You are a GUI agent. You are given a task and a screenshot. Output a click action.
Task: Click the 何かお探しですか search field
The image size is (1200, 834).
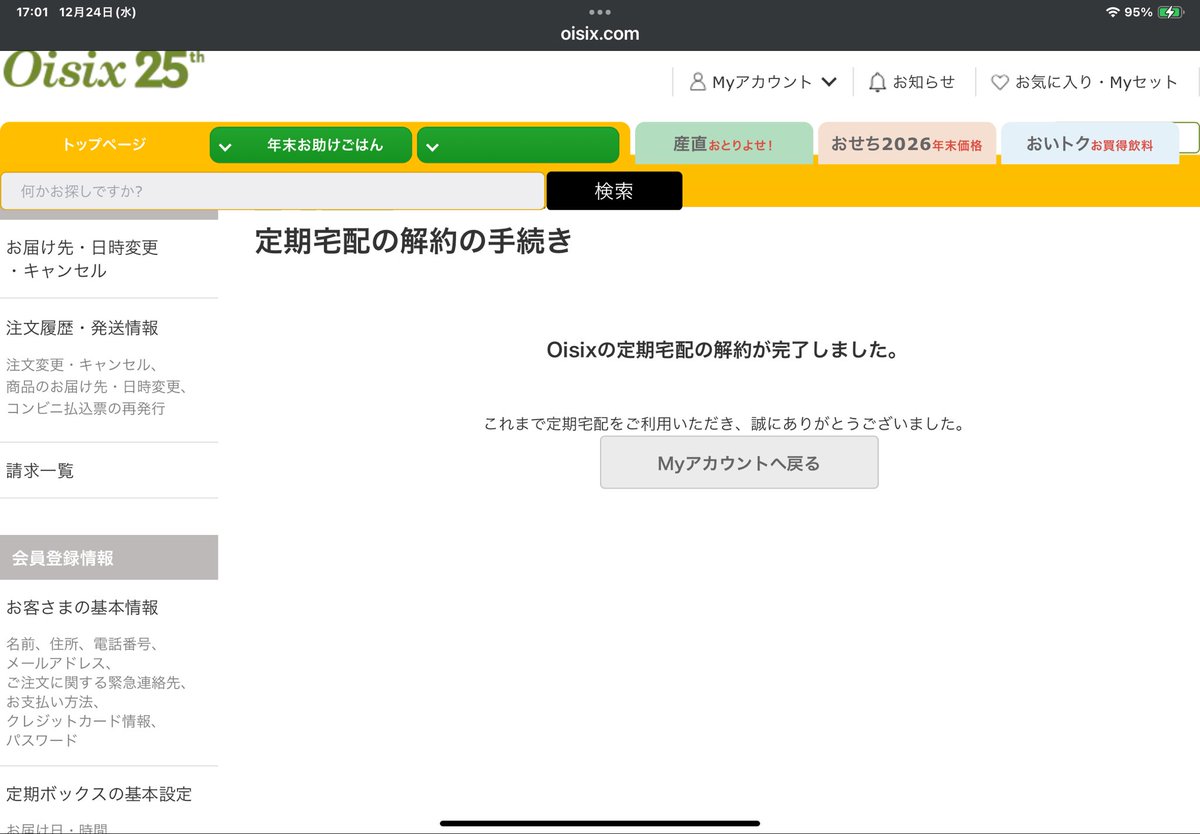272,190
